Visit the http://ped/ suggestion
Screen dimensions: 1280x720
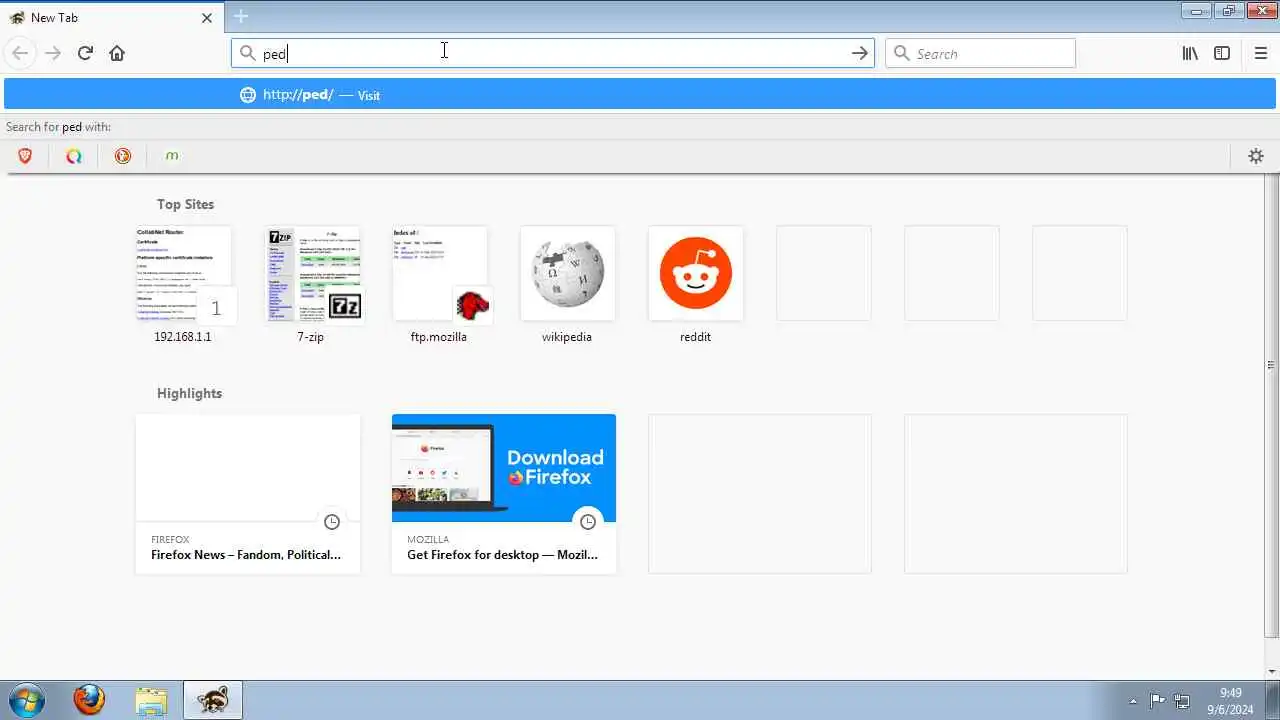[x=640, y=95]
